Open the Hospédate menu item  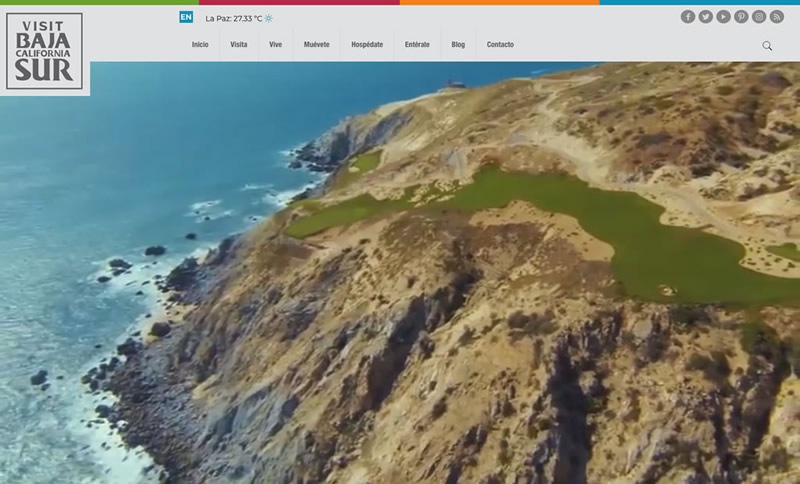[367, 44]
